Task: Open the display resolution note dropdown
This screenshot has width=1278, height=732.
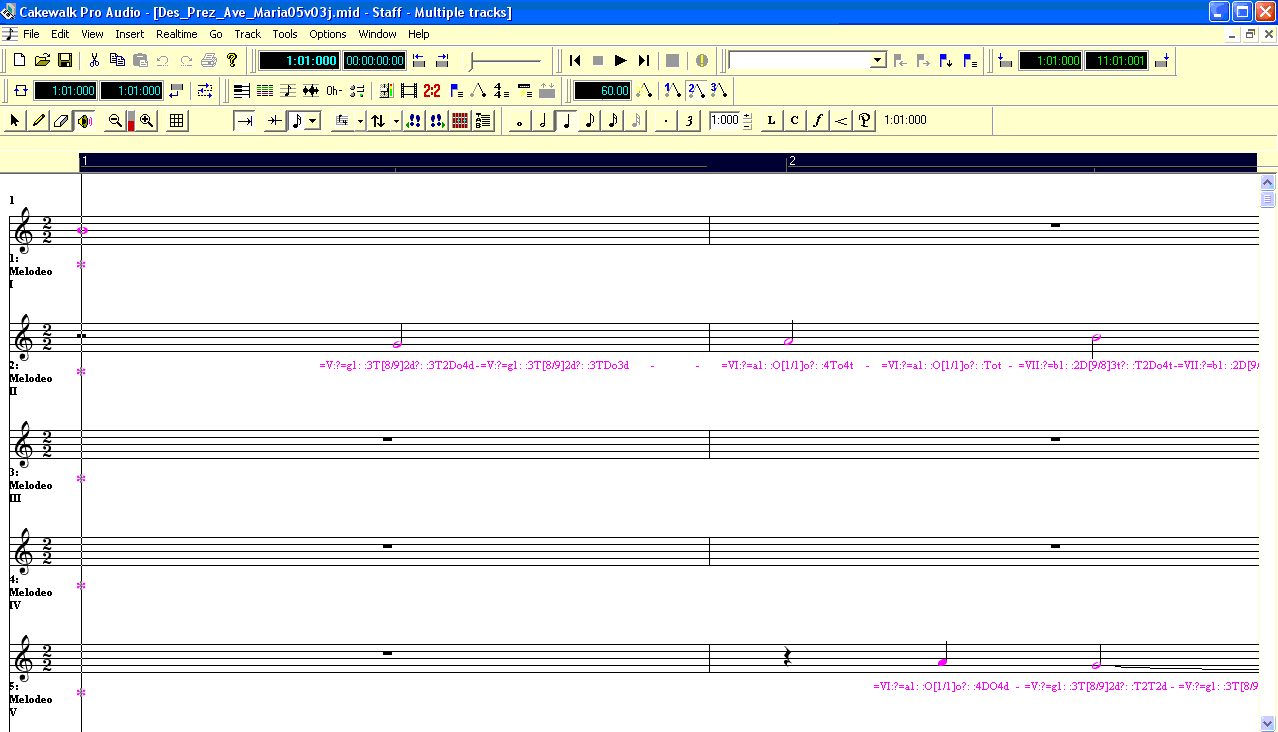Action: pyautogui.click(x=313, y=121)
